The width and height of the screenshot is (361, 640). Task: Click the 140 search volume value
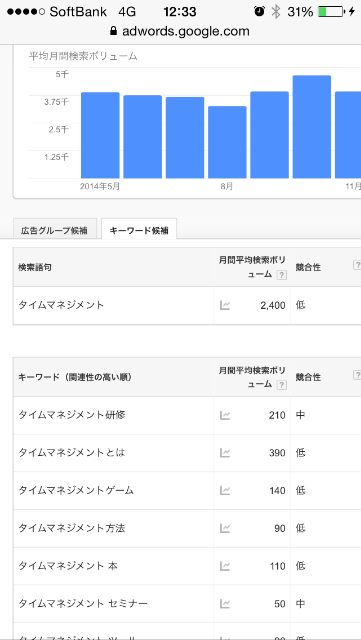[277, 491]
